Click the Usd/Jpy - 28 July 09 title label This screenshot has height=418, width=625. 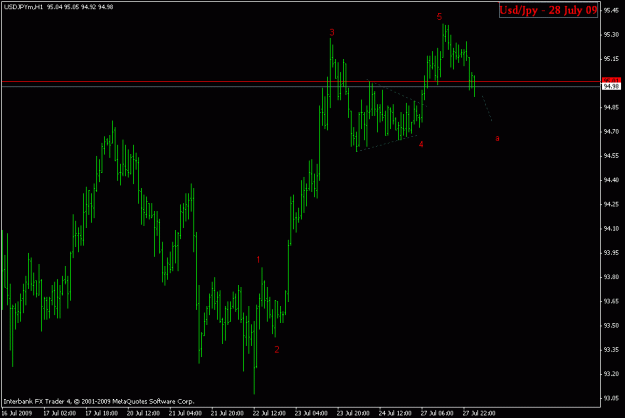(x=548, y=10)
